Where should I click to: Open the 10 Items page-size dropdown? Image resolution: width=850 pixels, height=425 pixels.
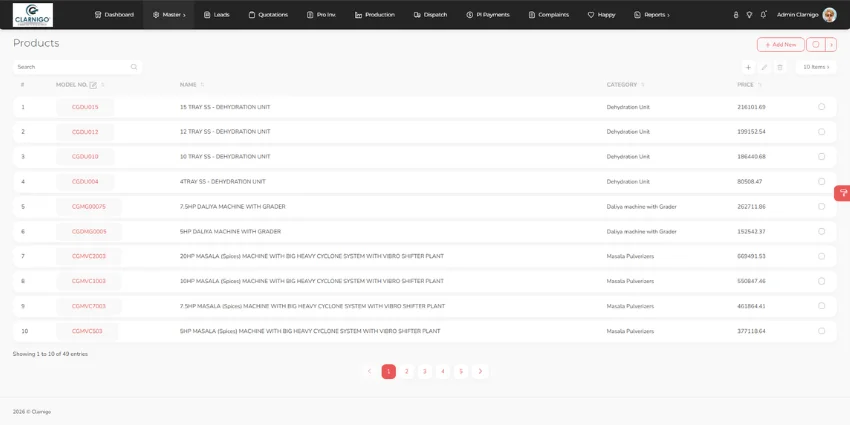[x=816, y=67]
